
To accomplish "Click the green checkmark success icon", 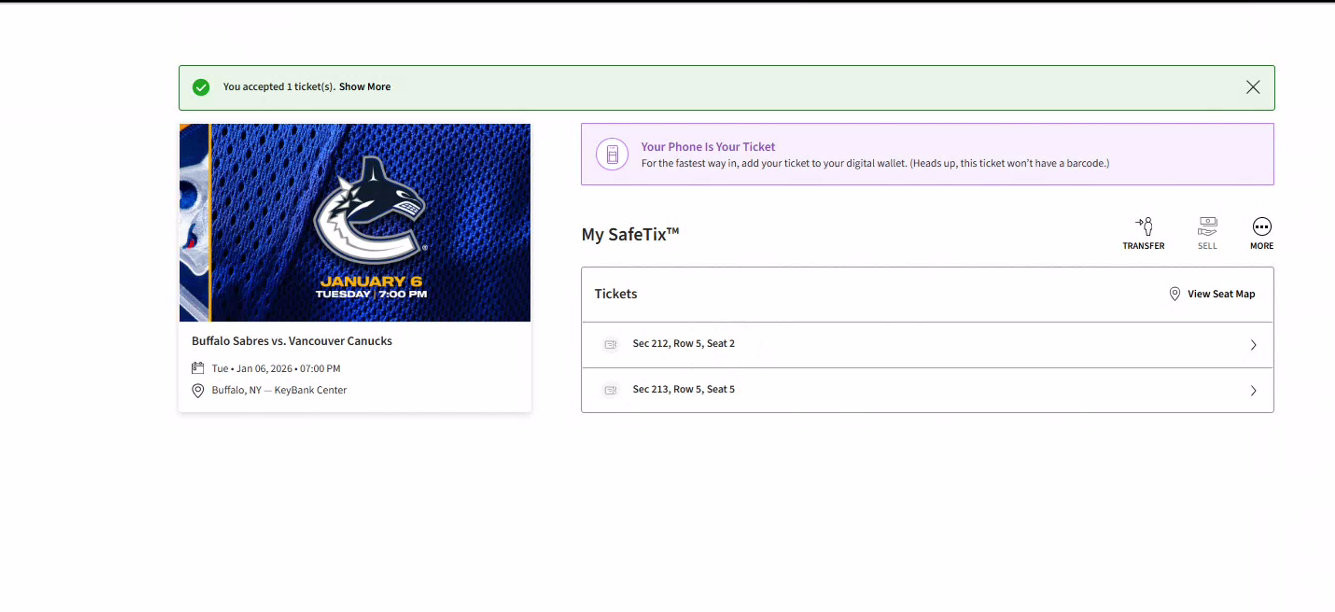I will tap(201, 87).
